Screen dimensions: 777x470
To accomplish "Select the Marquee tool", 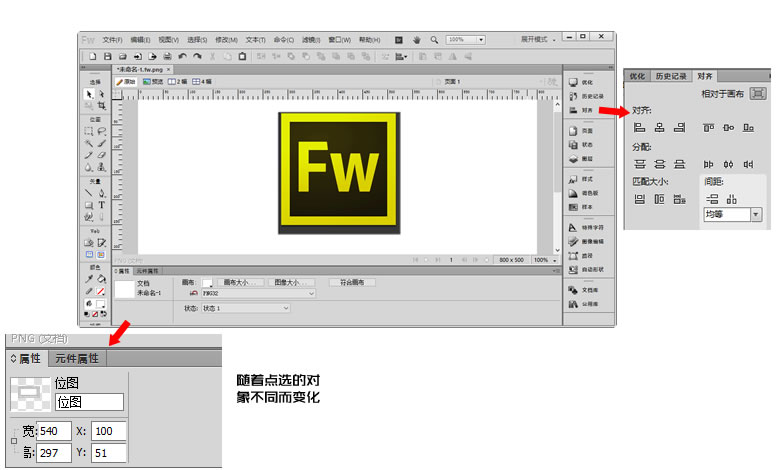I will (x=89, y=131).
